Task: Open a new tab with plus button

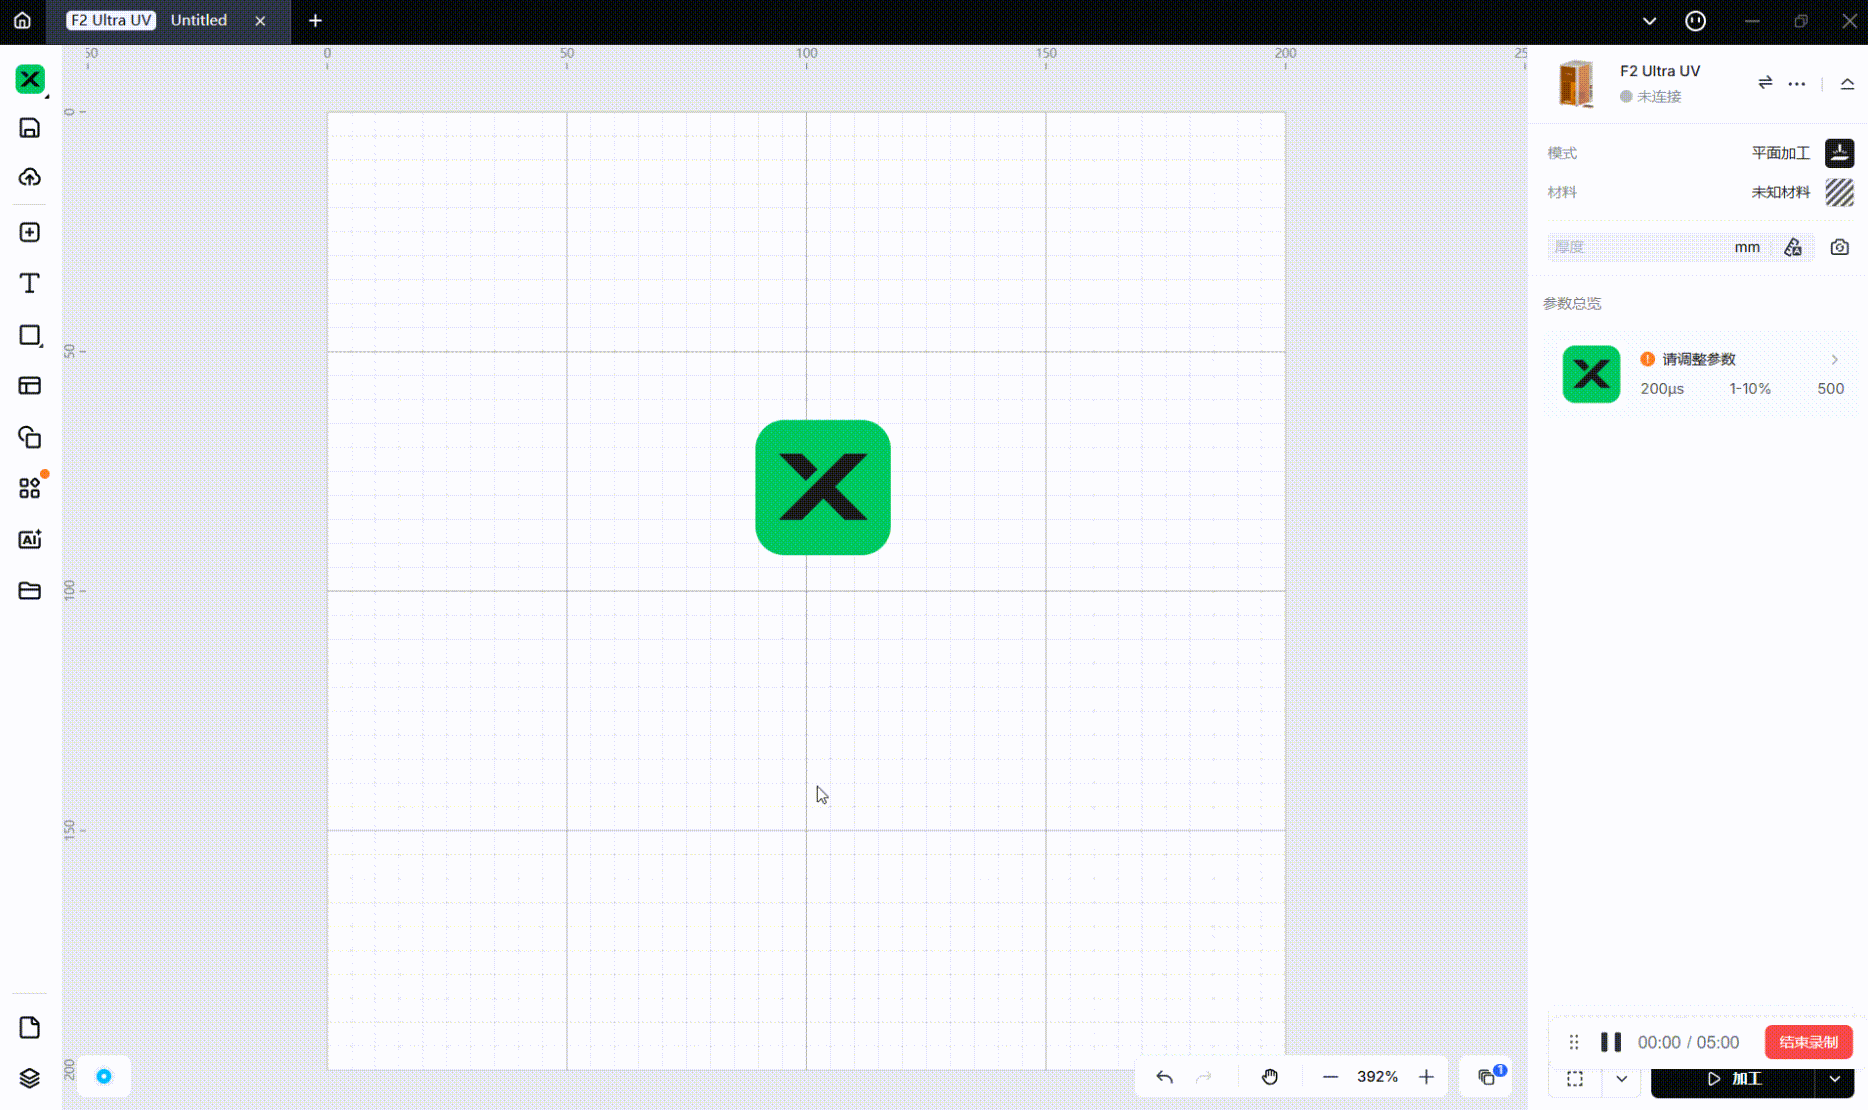Action: click(x=315, y=20)
